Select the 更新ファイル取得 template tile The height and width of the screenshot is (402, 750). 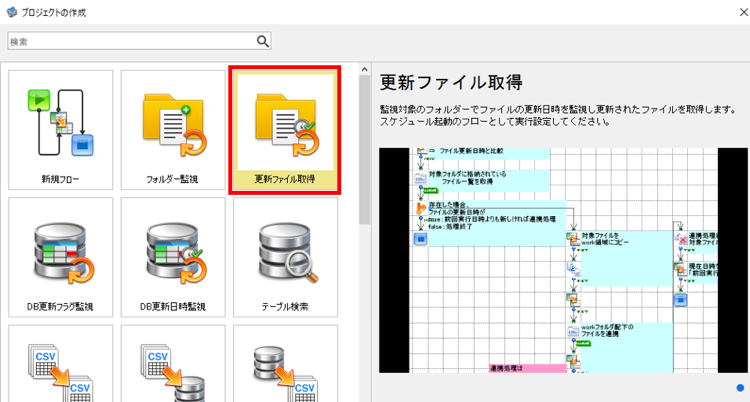[x=285, y=130]
